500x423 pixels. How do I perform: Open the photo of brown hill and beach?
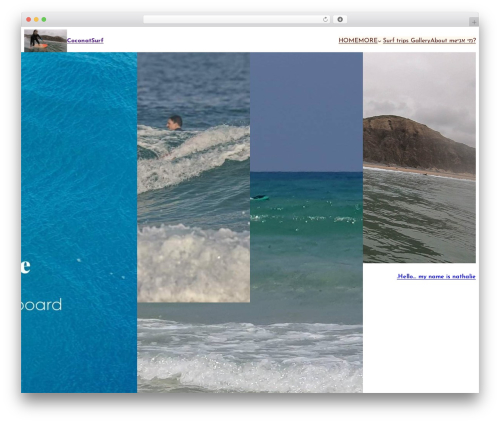point(419,158)
